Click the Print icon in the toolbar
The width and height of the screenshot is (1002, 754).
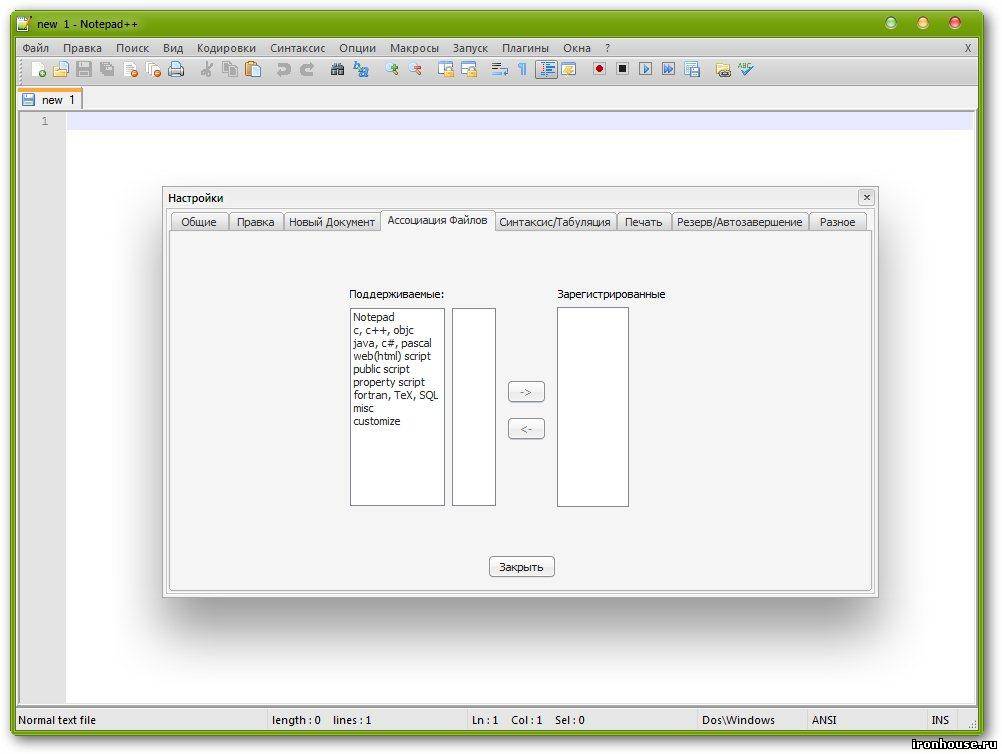coord(176,69)
